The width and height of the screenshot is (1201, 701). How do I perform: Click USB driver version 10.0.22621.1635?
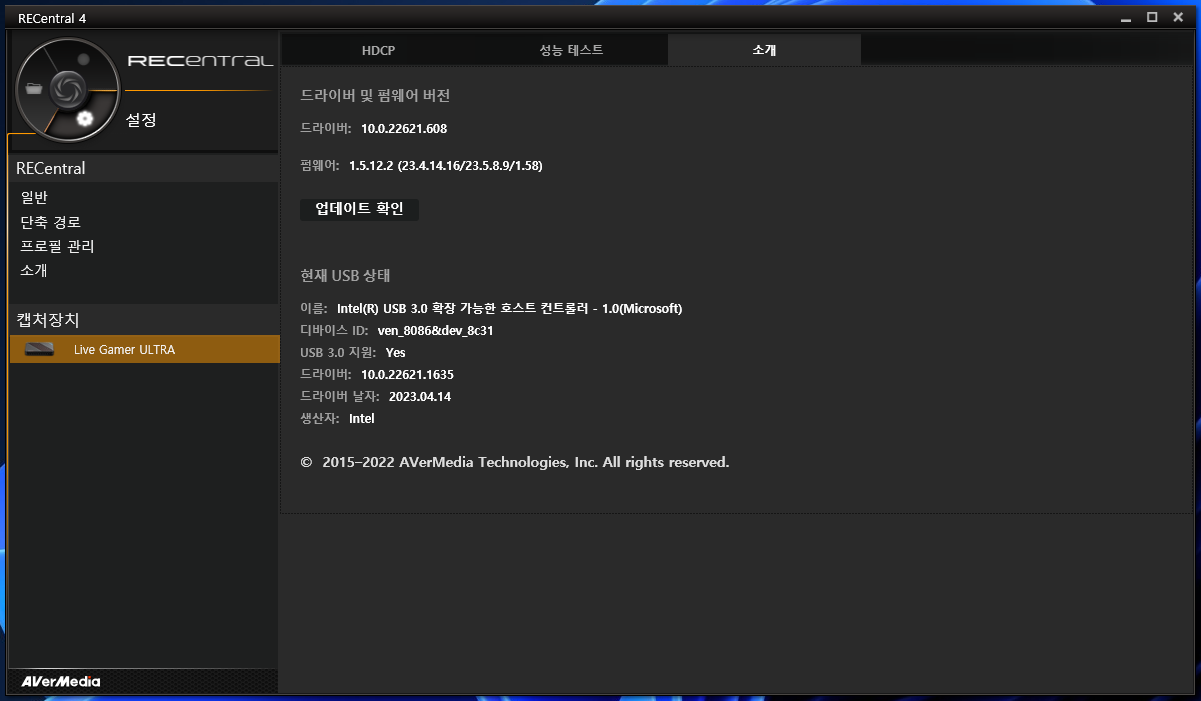[x=407, y=374]
